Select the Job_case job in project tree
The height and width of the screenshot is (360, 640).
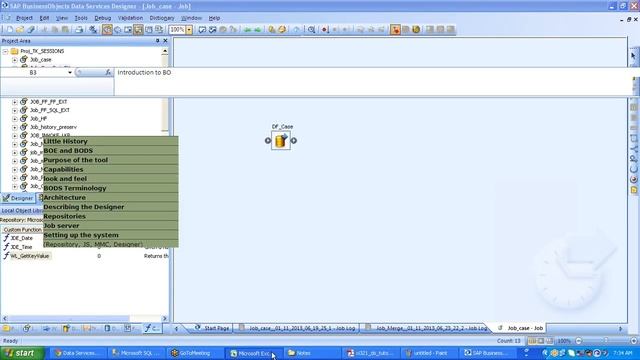[40, 60]
